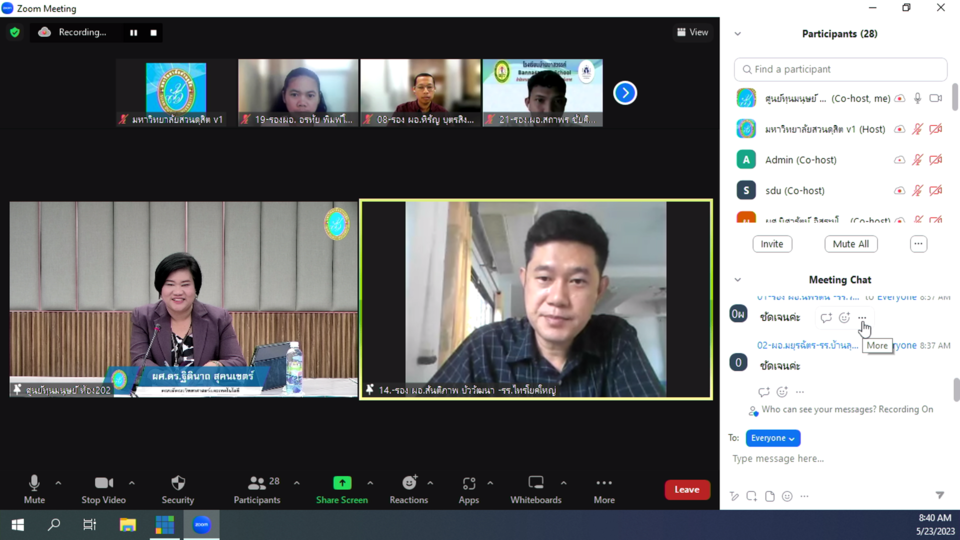Open three-dot menu under last chat message
960x540 pixels.
pyautogui.click(x=800, y=392)
